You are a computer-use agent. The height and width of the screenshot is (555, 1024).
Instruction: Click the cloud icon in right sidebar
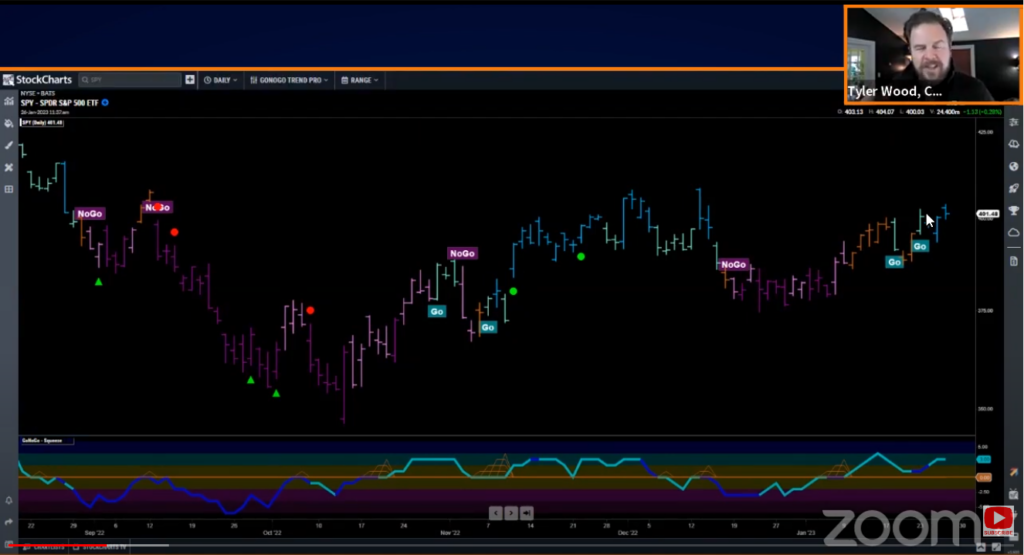pos(1014,232)
